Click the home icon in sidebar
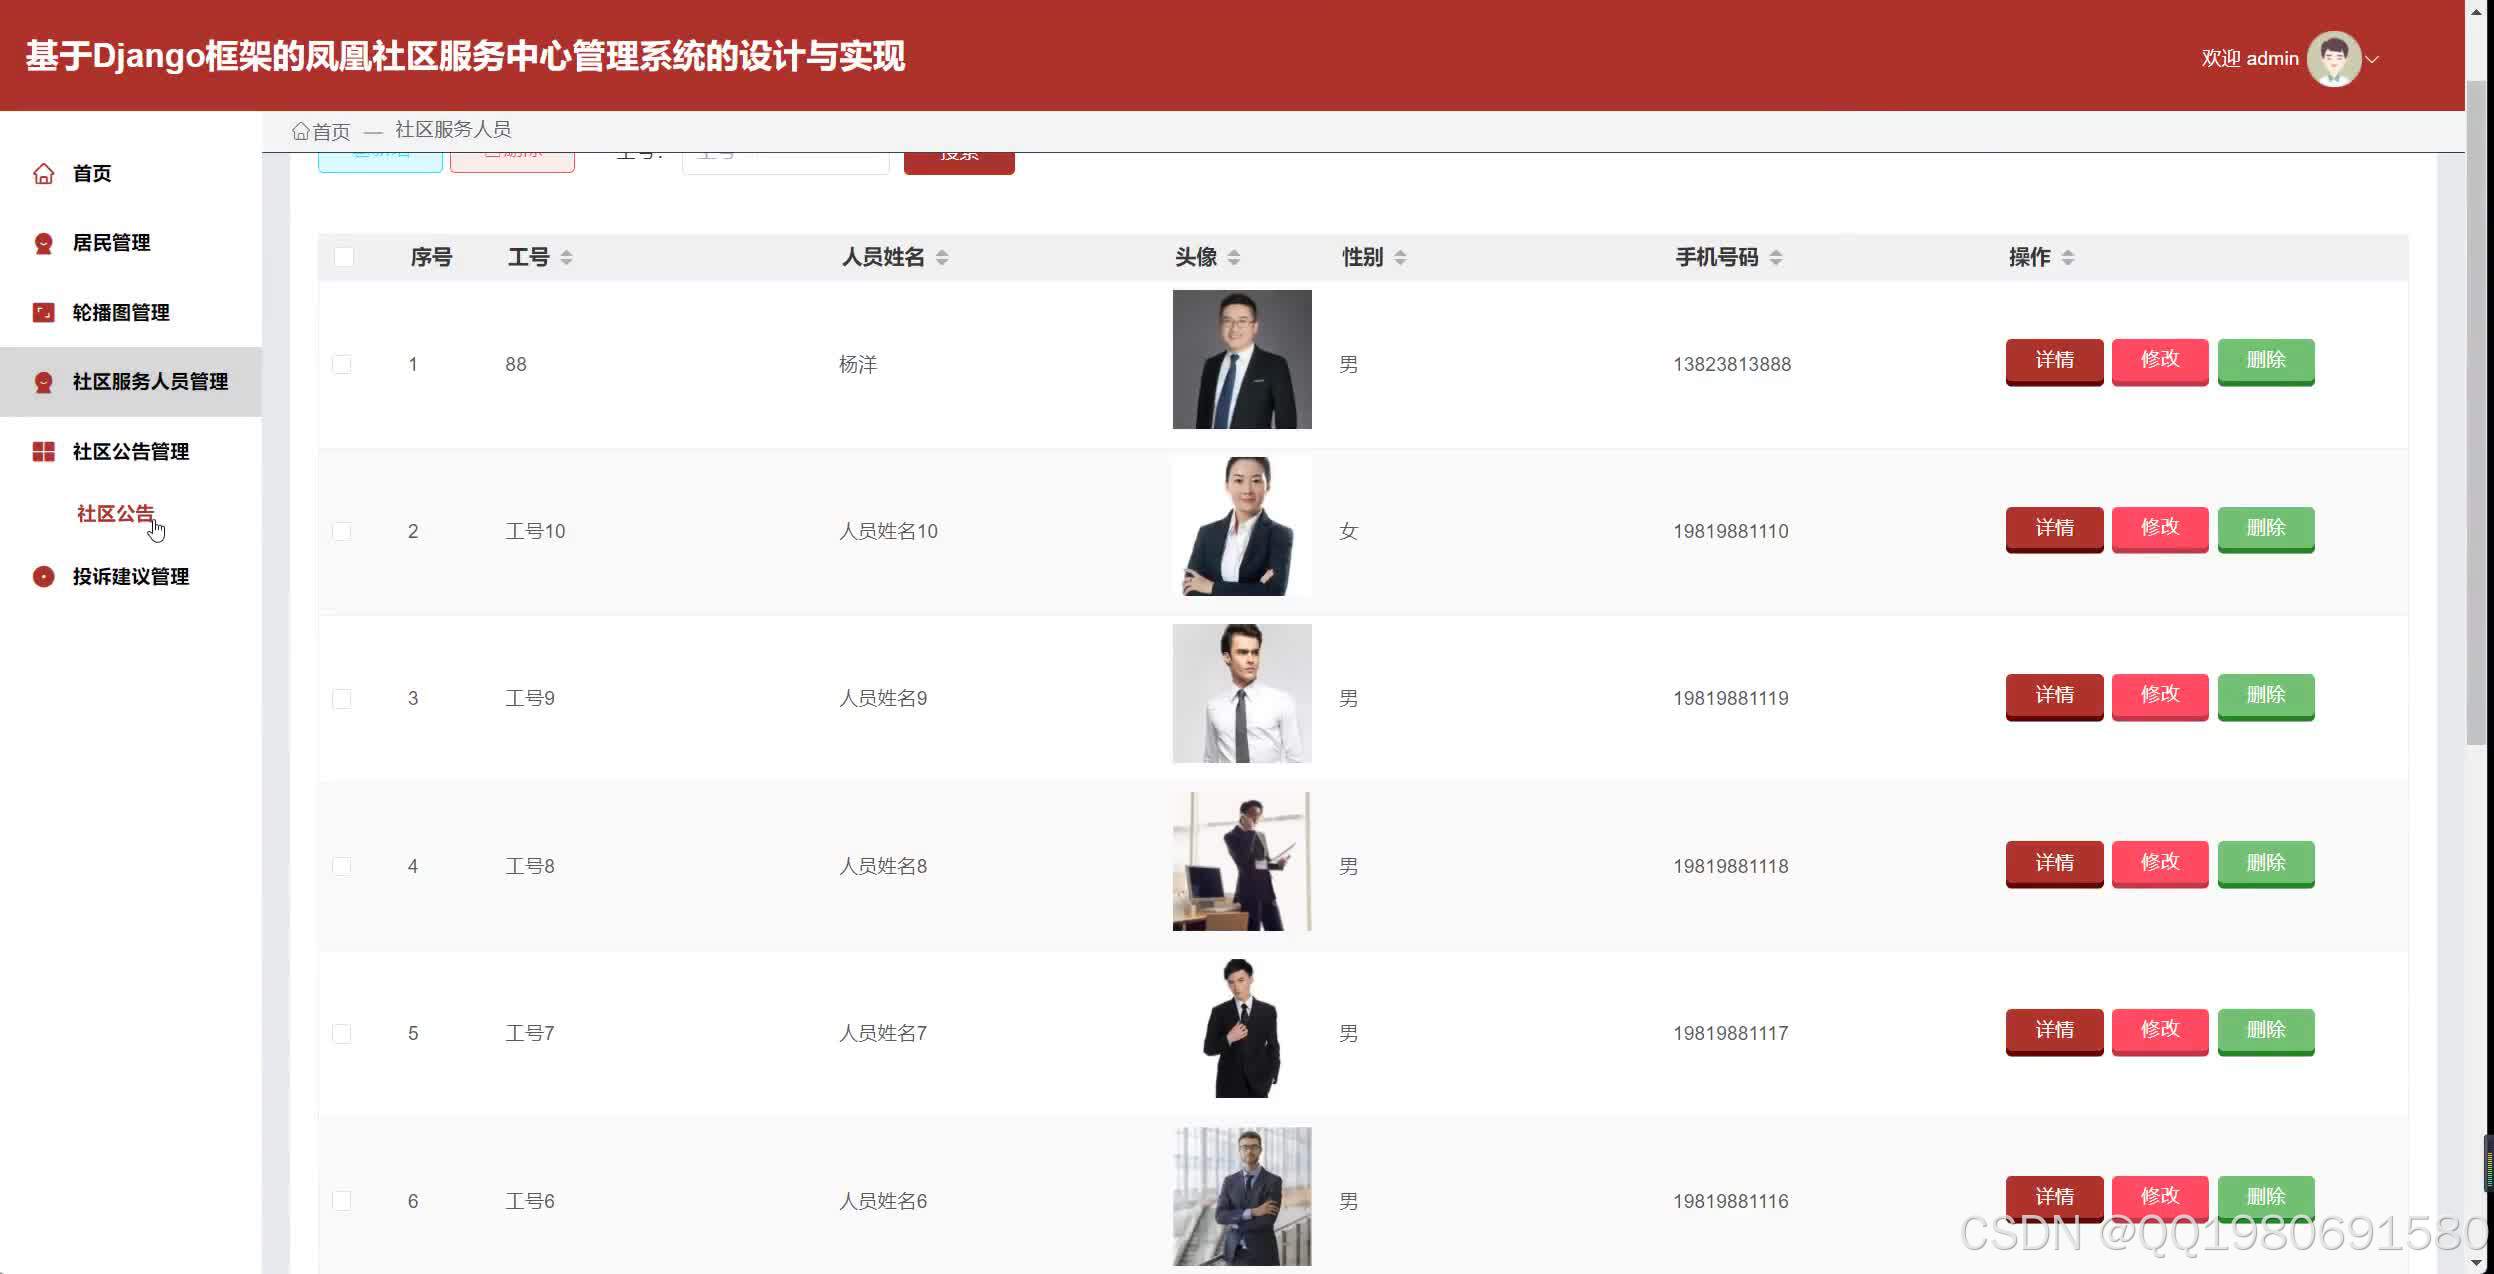Image resolution: width=2494 pixels, height=1274 pixels. 43,174
